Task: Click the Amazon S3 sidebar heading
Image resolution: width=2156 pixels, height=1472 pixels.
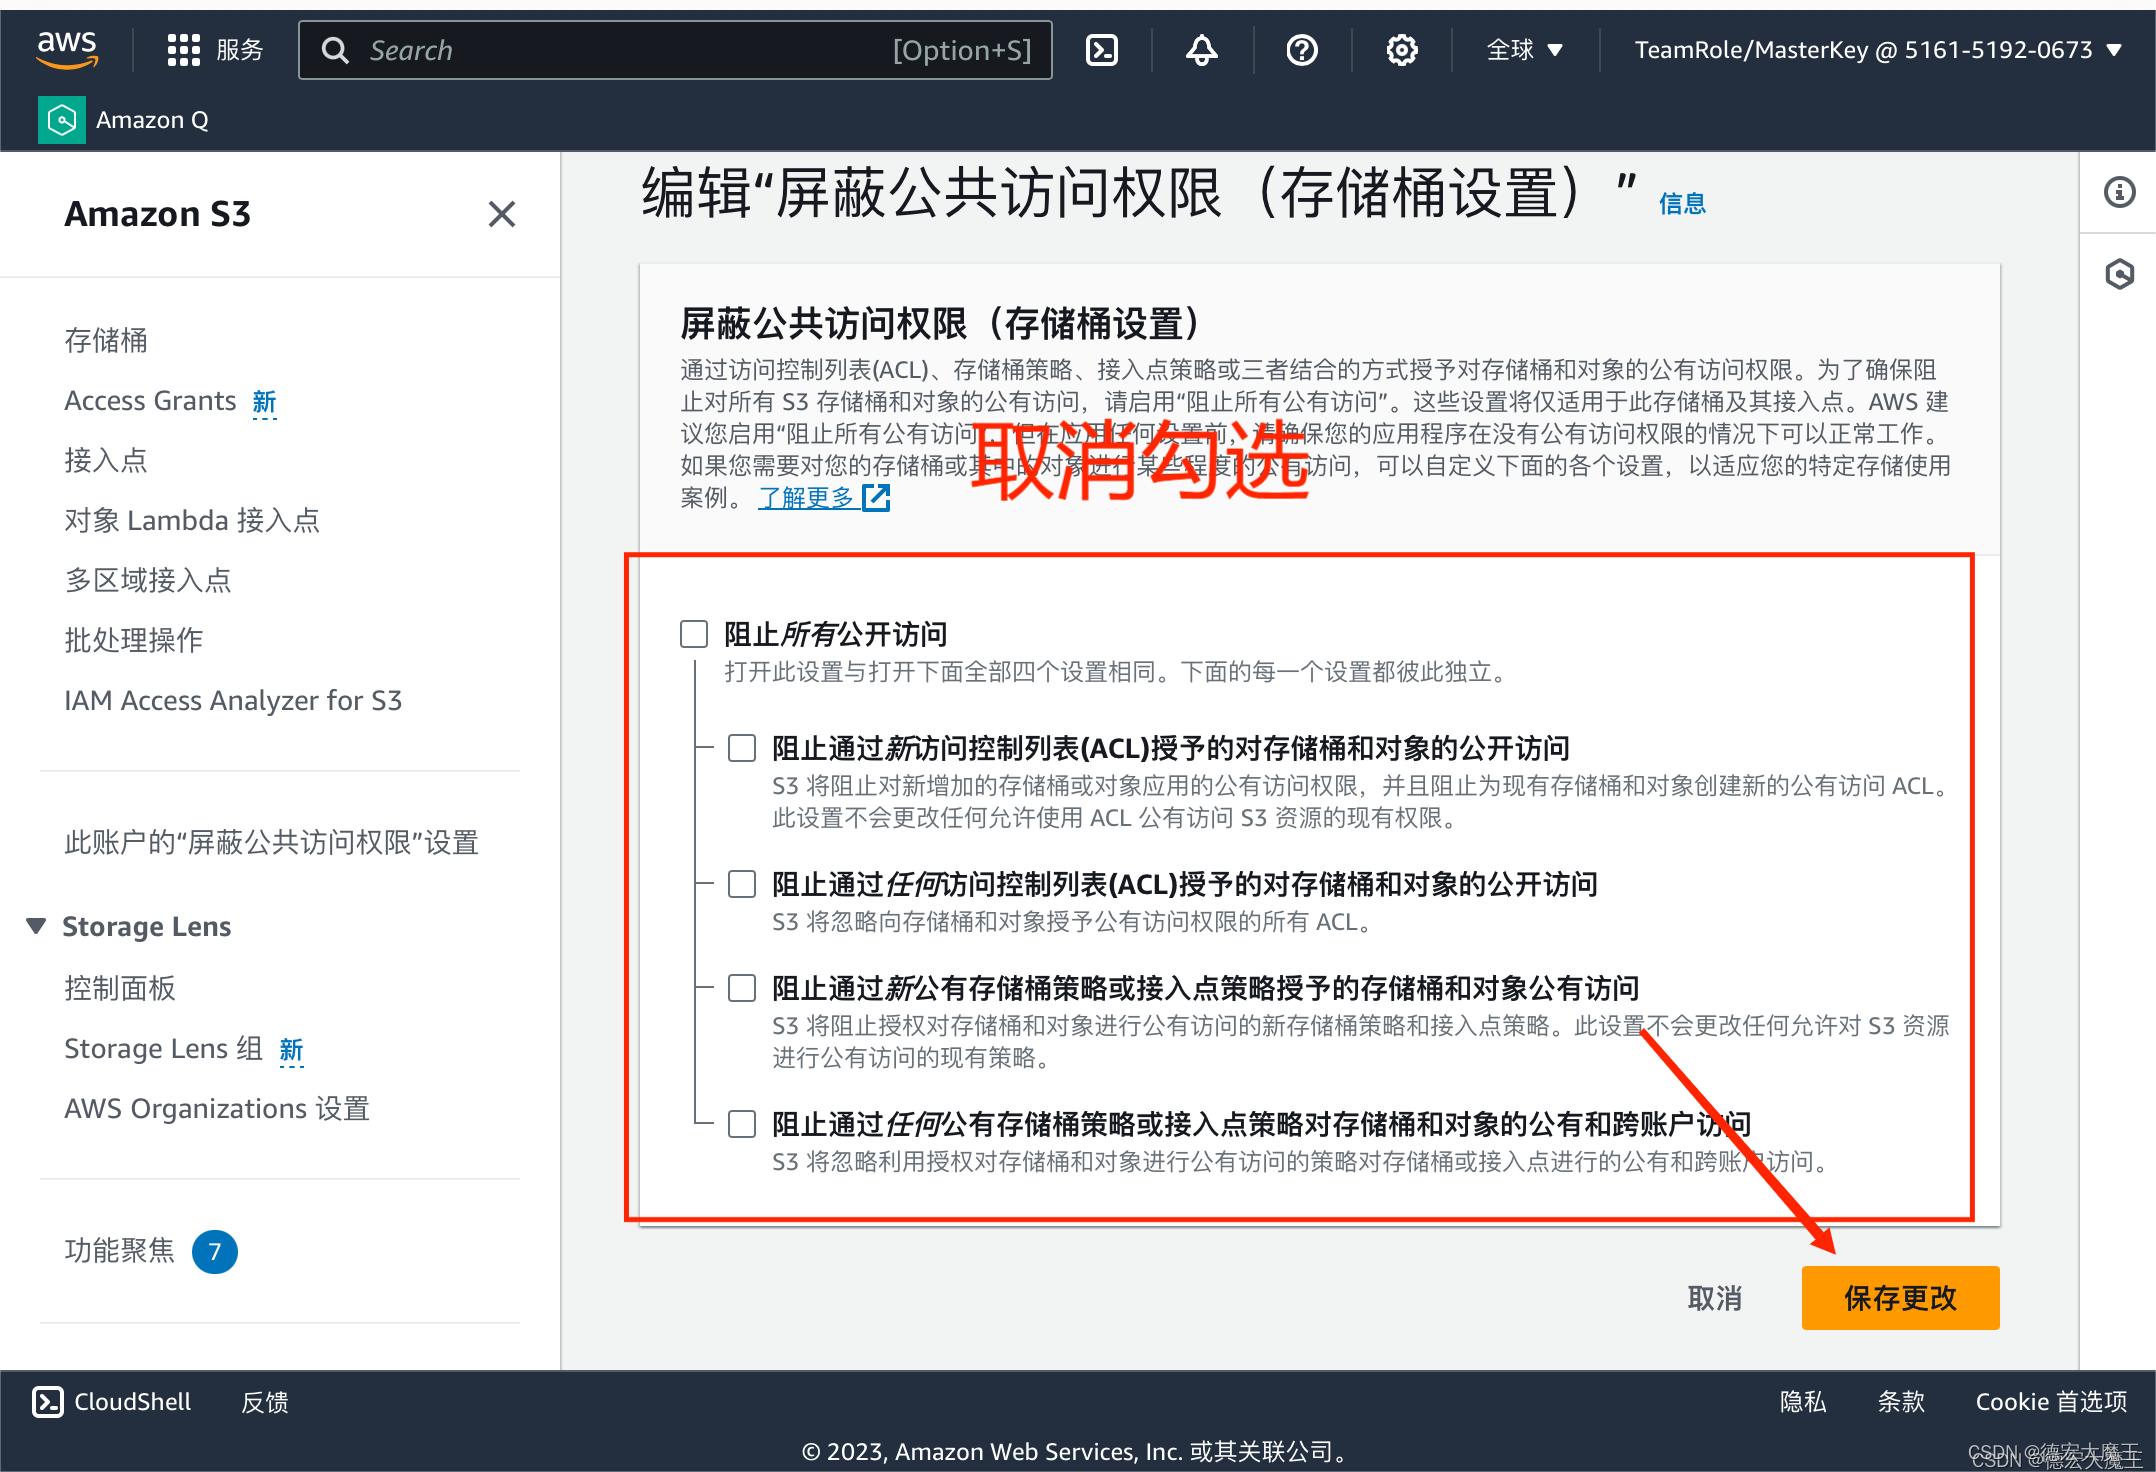Action: point(157,214)
